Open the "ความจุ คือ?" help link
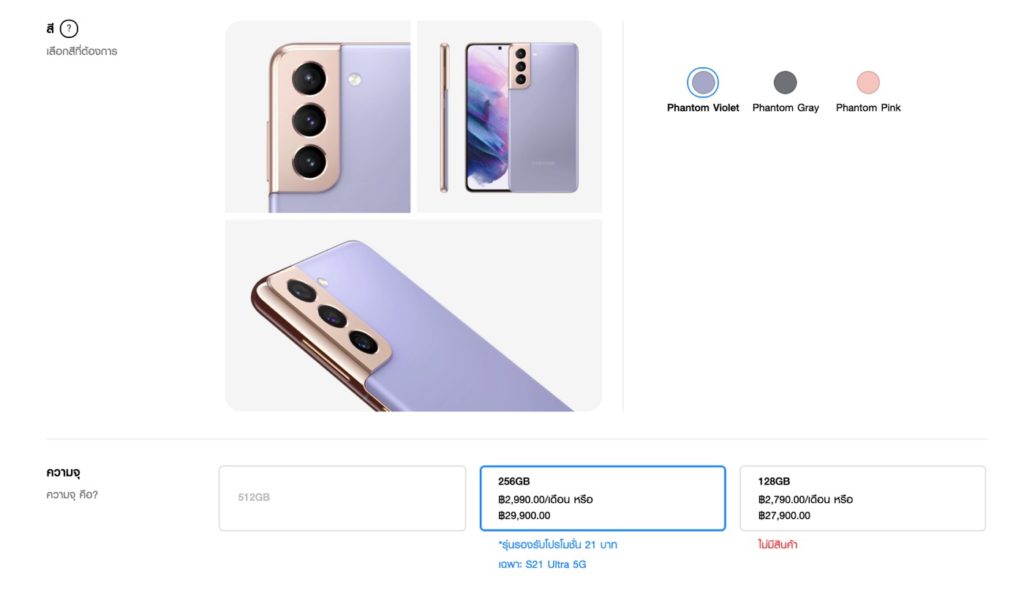Viewport: 1024px width, 590px height. click(72, 494)
